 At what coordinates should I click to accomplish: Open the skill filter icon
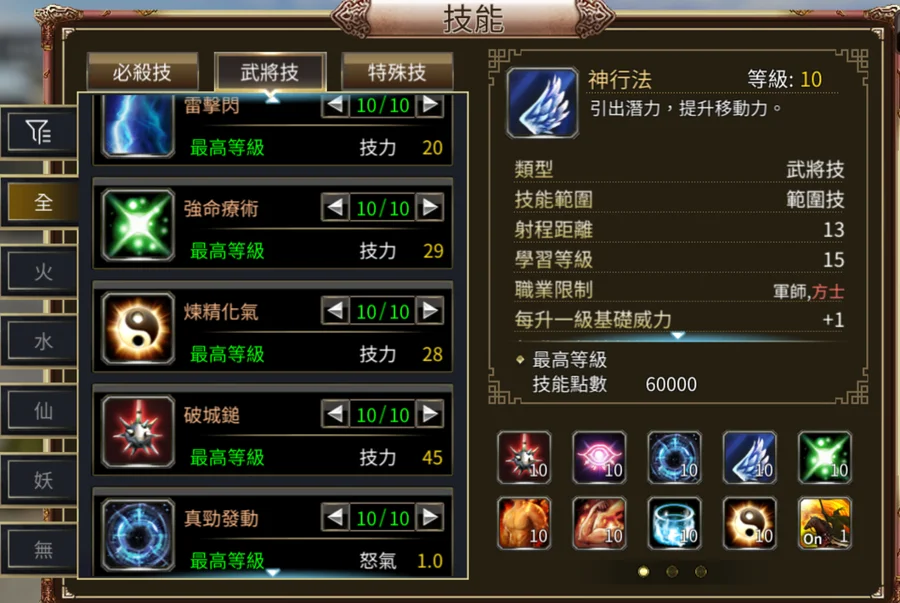[39, 132]
